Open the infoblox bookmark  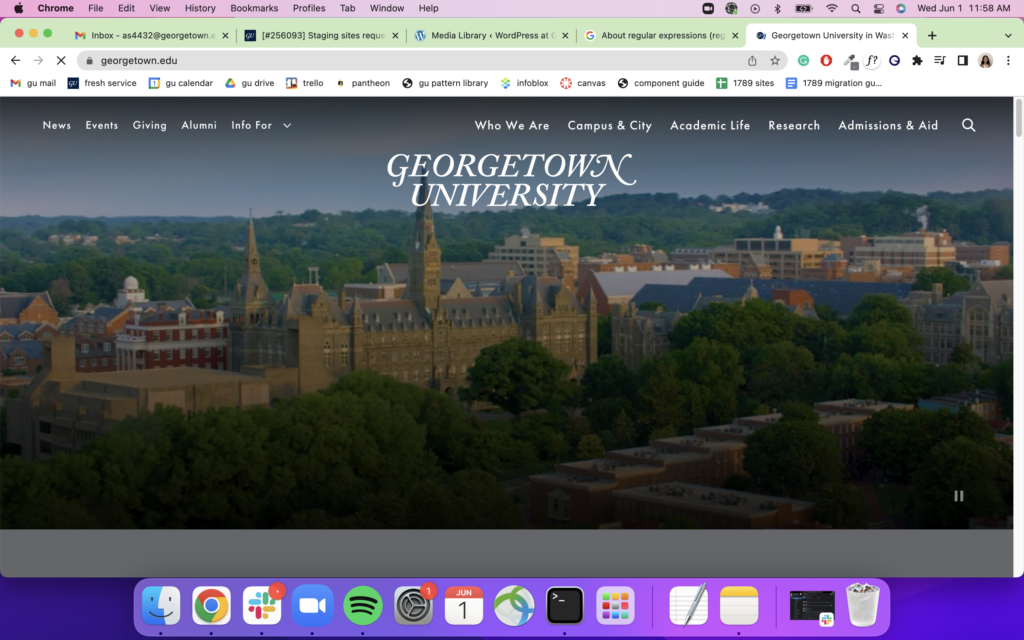(x=524, y=83)
